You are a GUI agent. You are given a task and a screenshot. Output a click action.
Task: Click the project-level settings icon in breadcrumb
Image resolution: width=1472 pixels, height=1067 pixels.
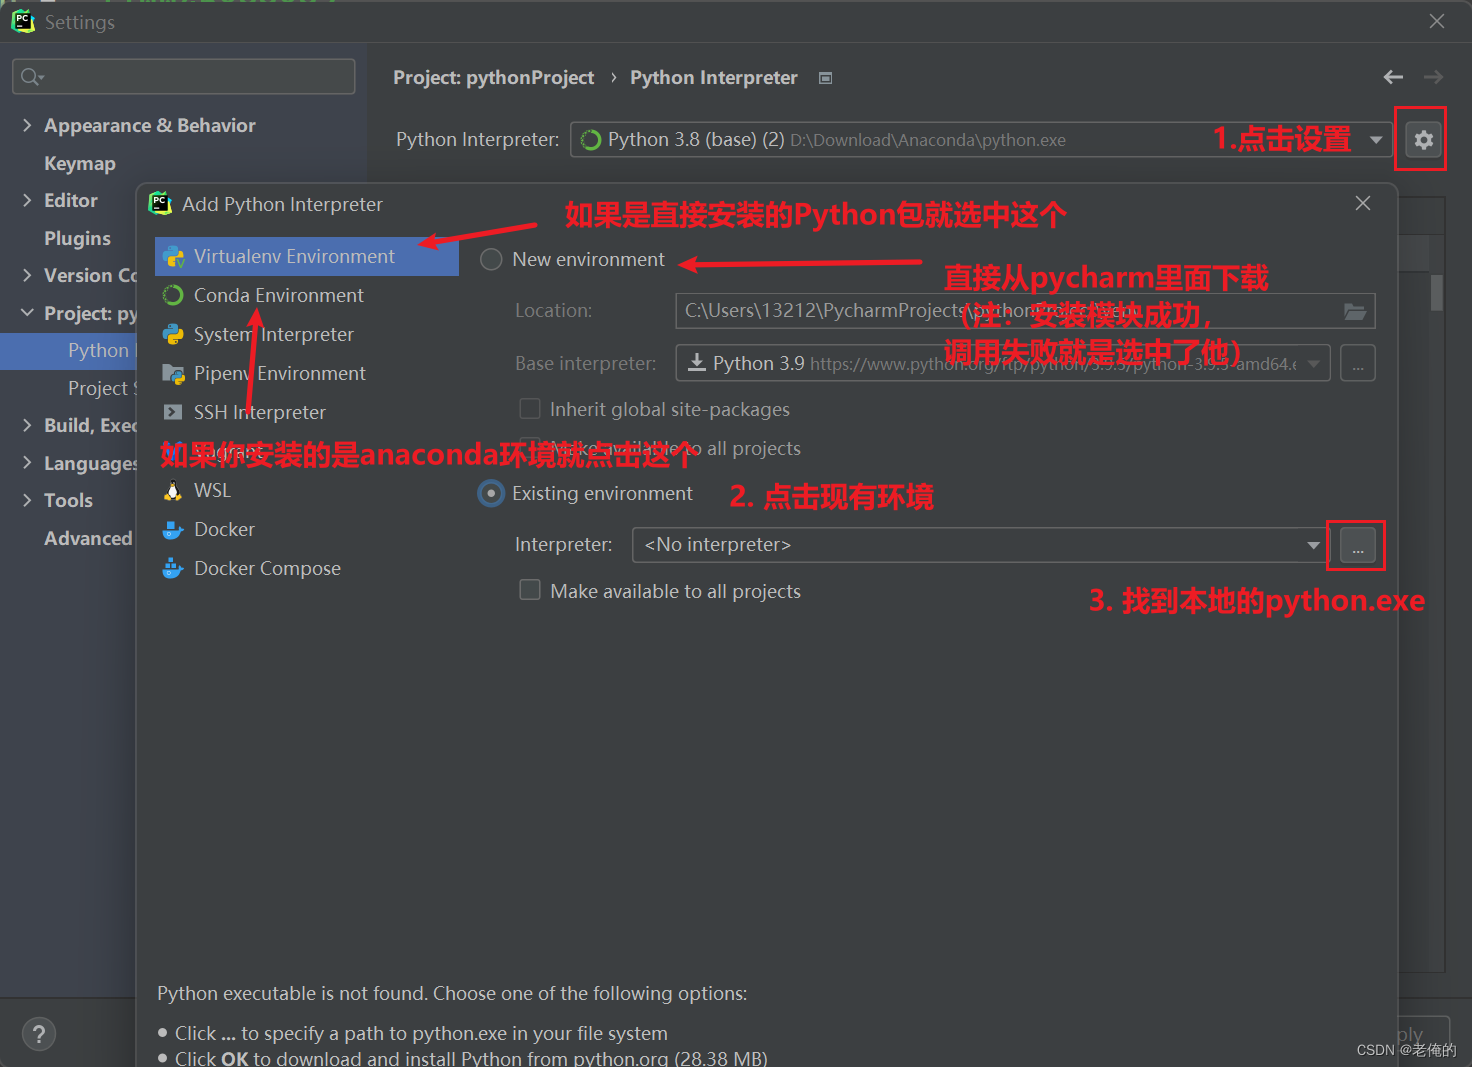coord(825,78)
